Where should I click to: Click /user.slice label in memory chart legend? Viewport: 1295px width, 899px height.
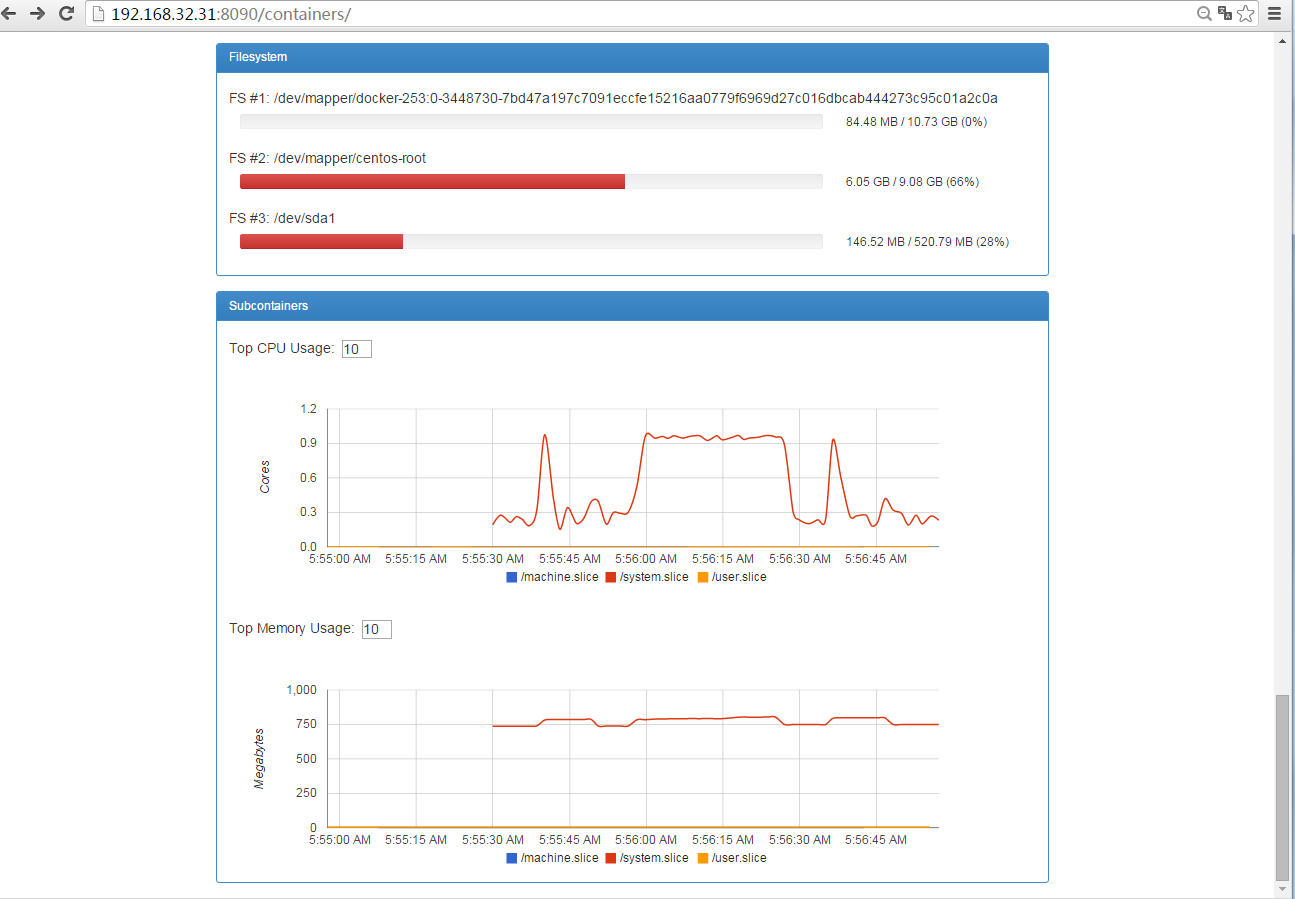click(739, 858)
